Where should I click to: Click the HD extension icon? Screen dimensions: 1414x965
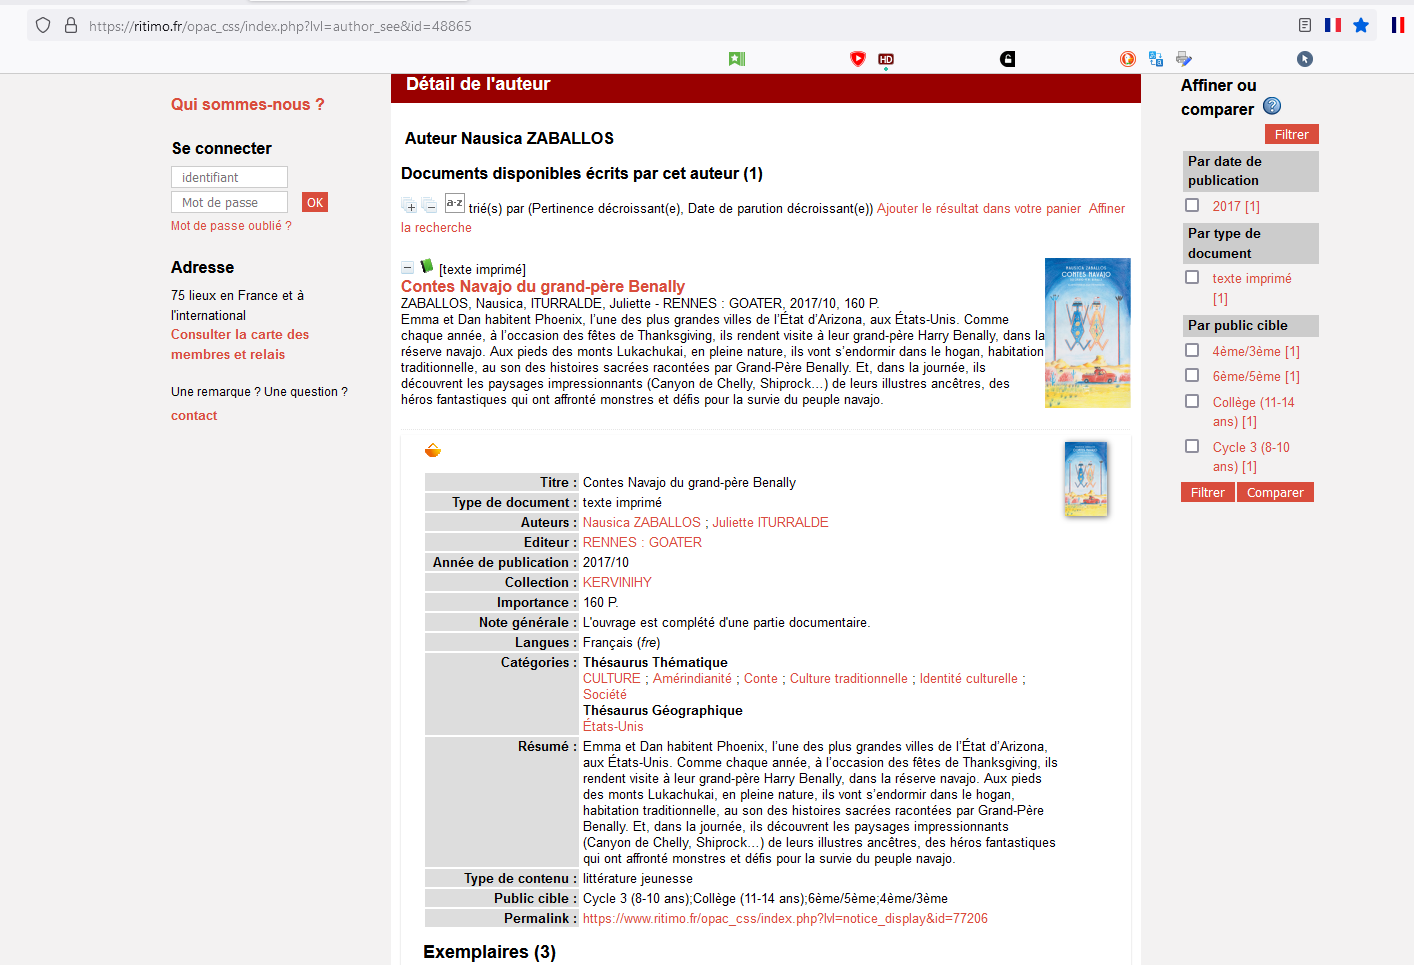[886, 59]
